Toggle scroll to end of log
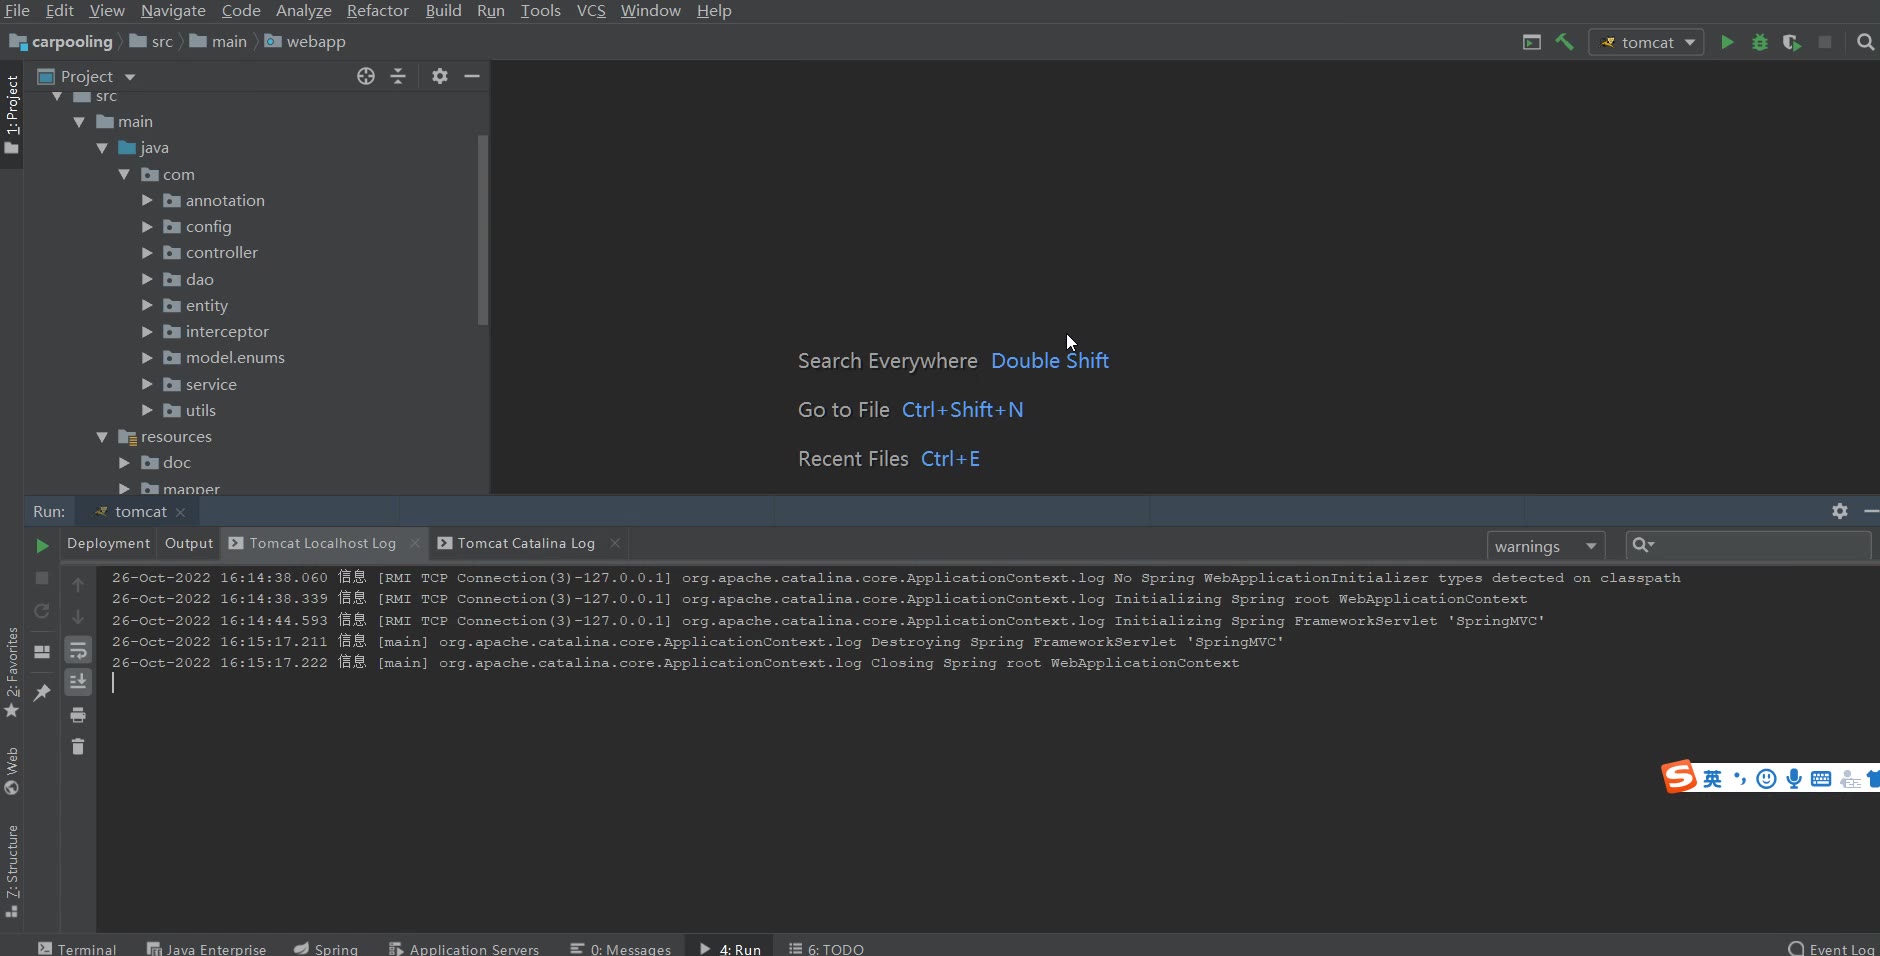 [78, 682]
